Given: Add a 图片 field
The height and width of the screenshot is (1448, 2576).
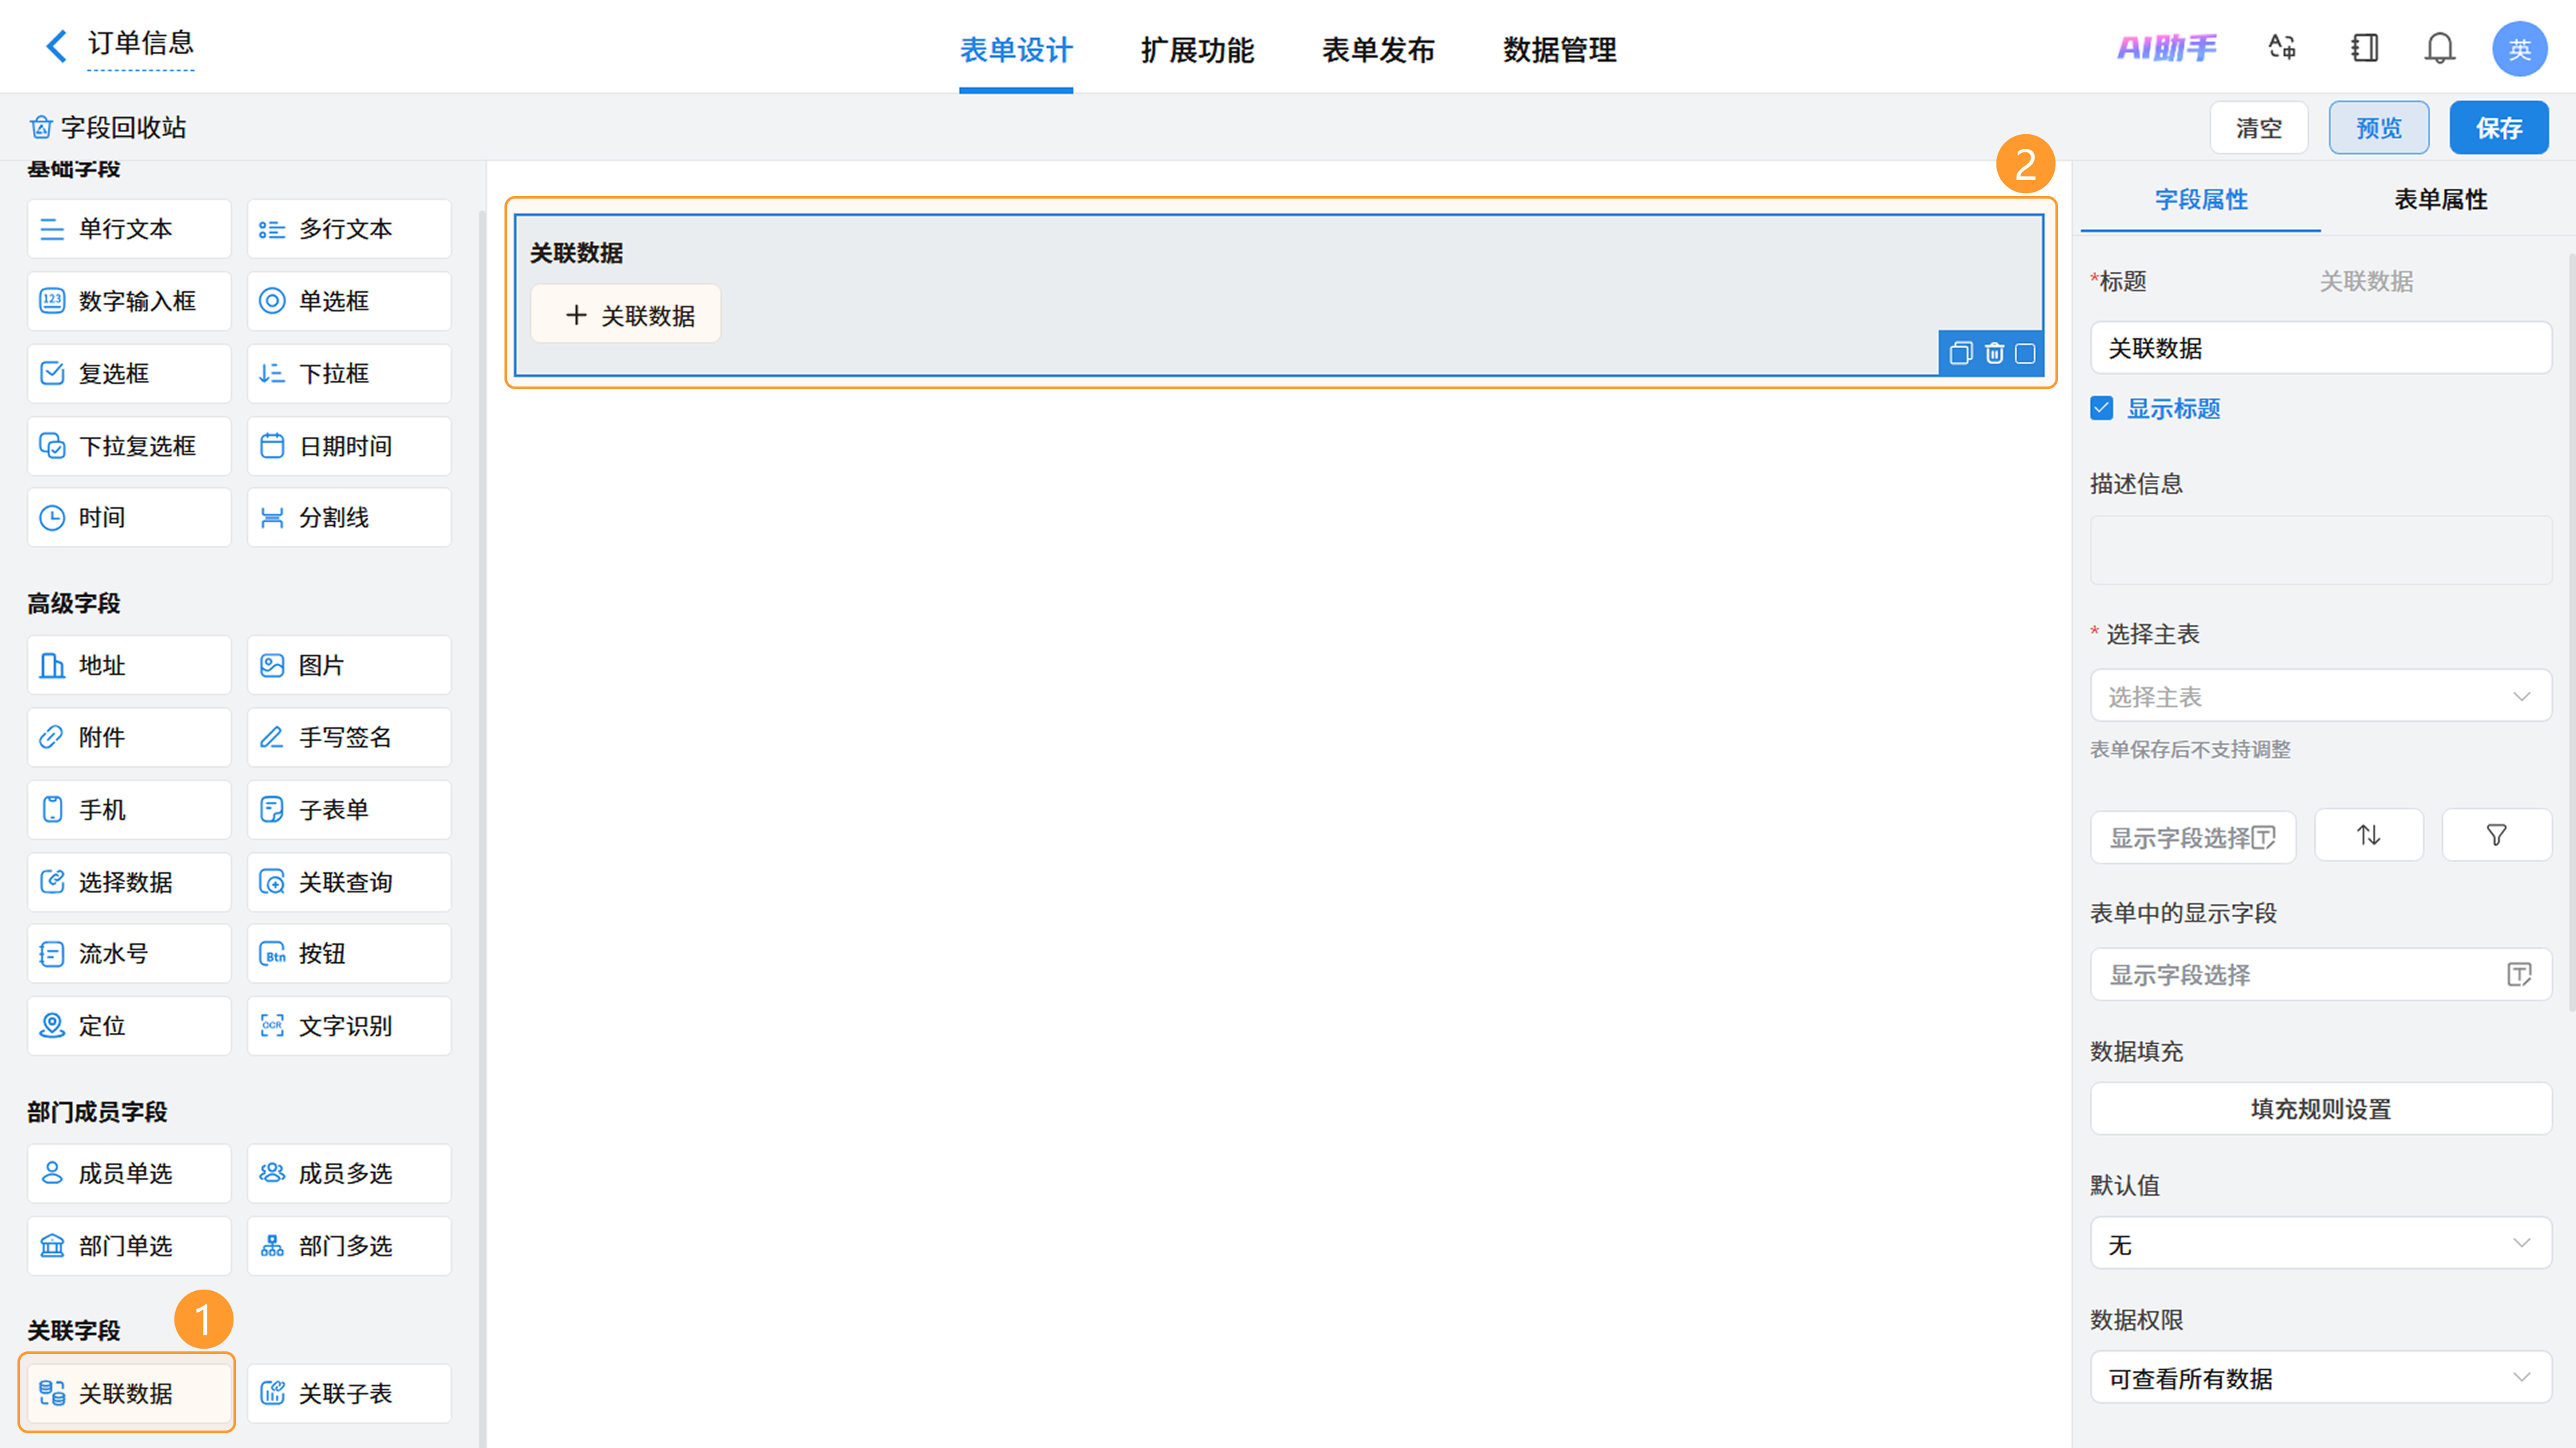Looking at the screenshot, I should [x=349, y=665].
